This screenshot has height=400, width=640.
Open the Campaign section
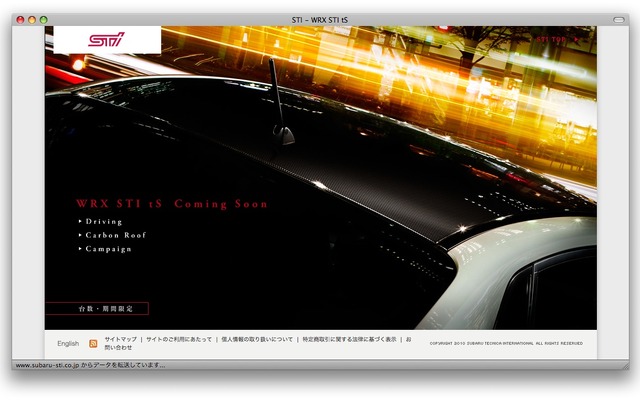pyautogui.click(x=109, y=249)
